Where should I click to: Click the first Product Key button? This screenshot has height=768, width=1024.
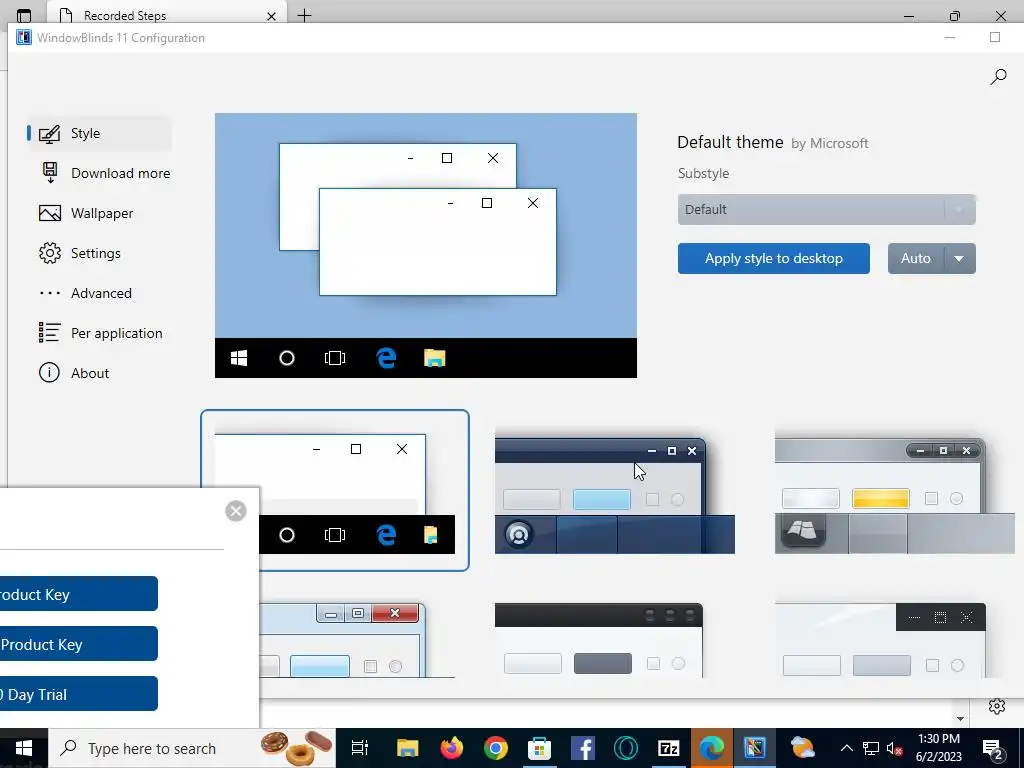click(x=78, y=594)
